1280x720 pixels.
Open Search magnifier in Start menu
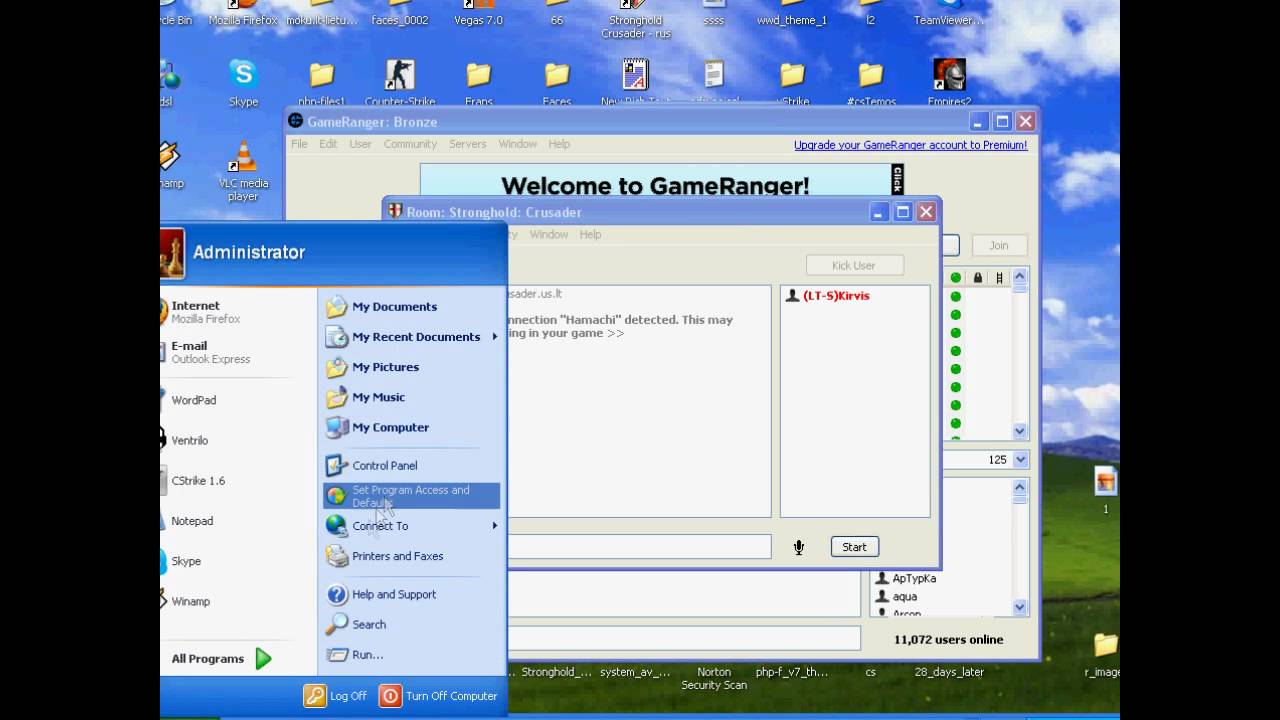(337, 624)
